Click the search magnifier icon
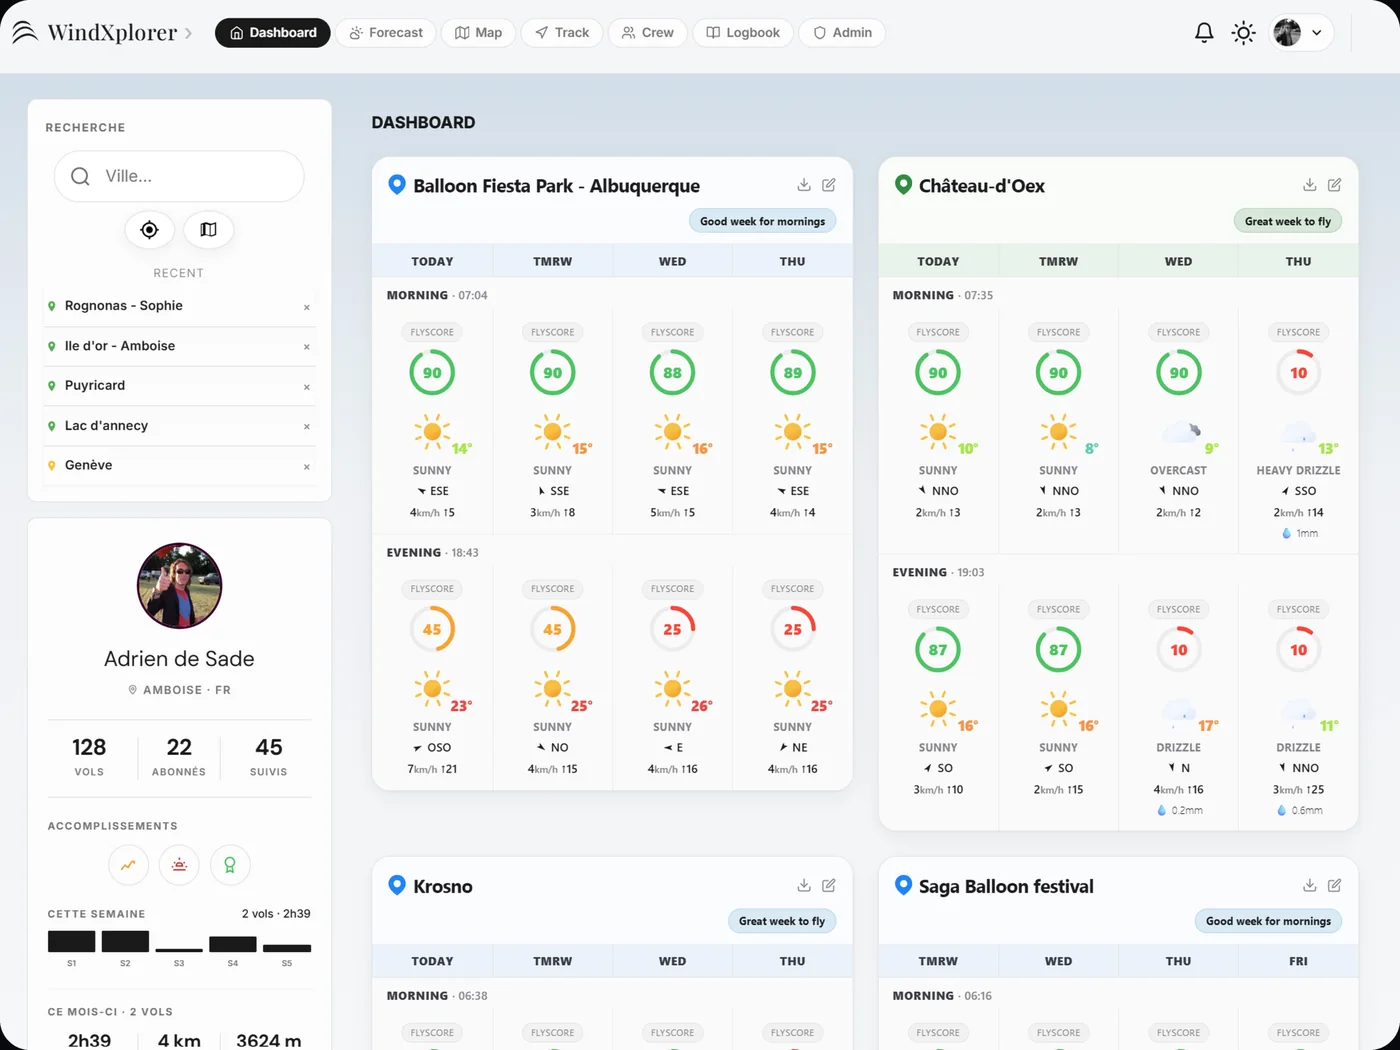 (x=80, y=176)
